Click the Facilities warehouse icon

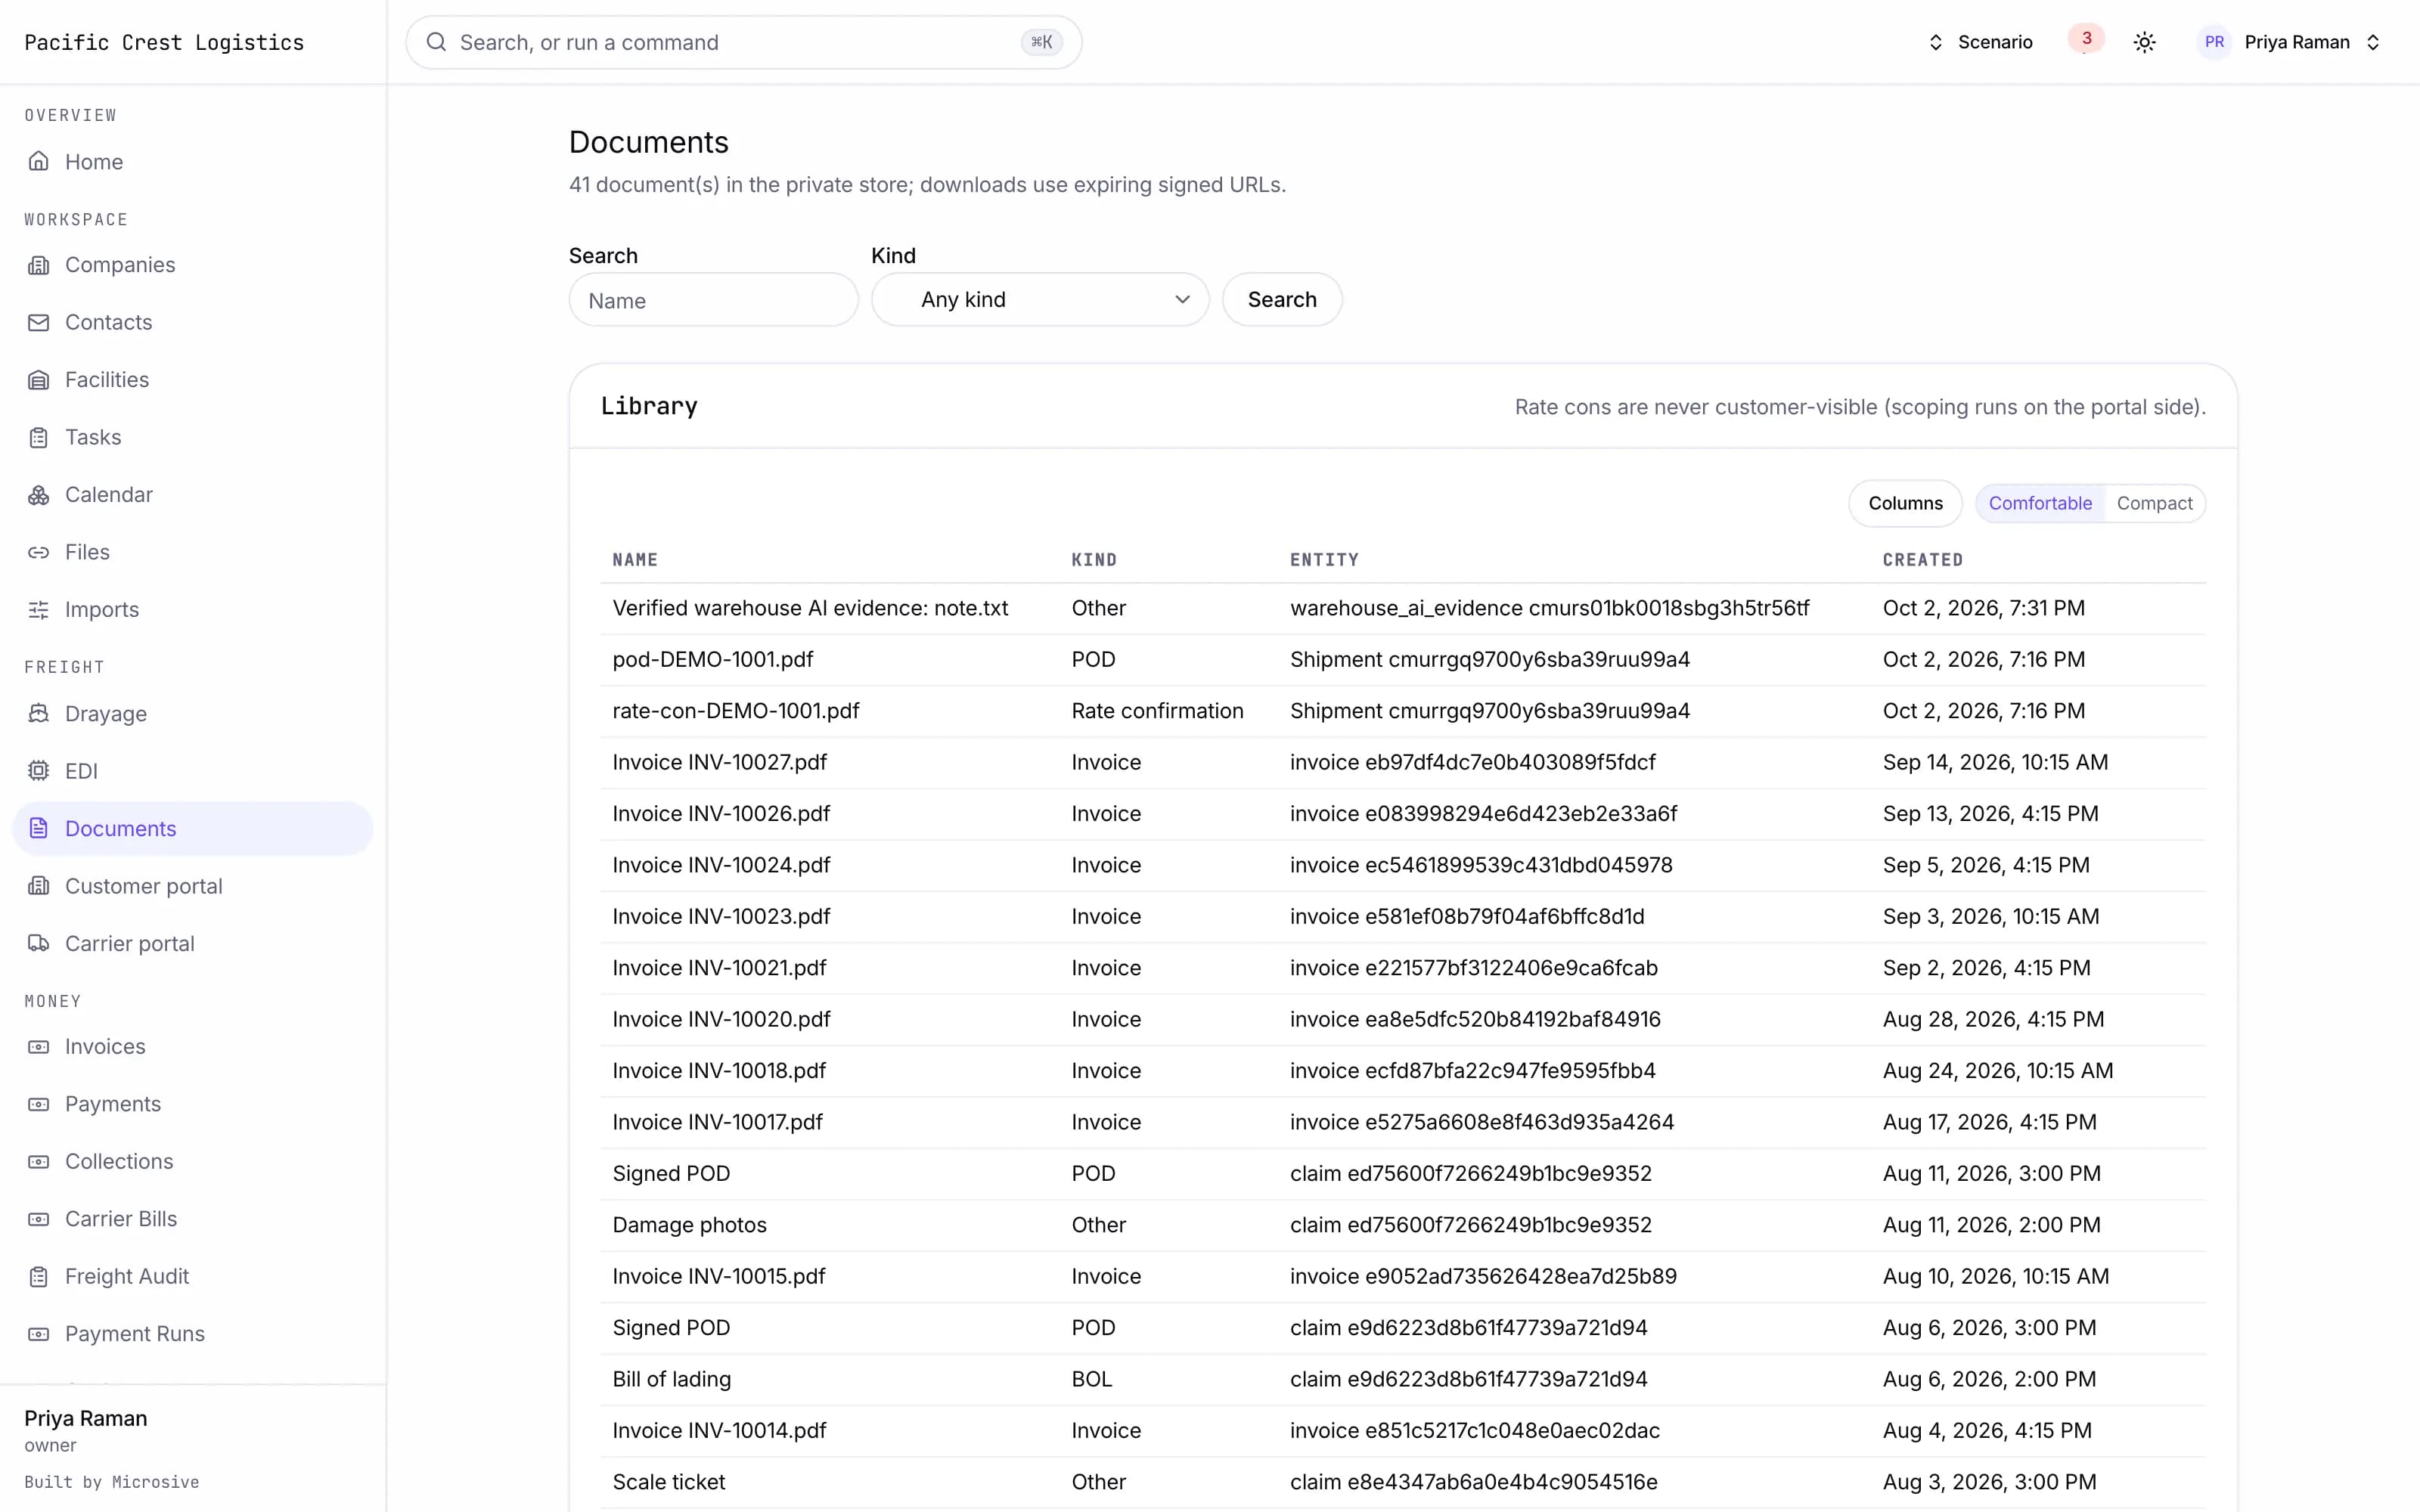pos(38,380)
